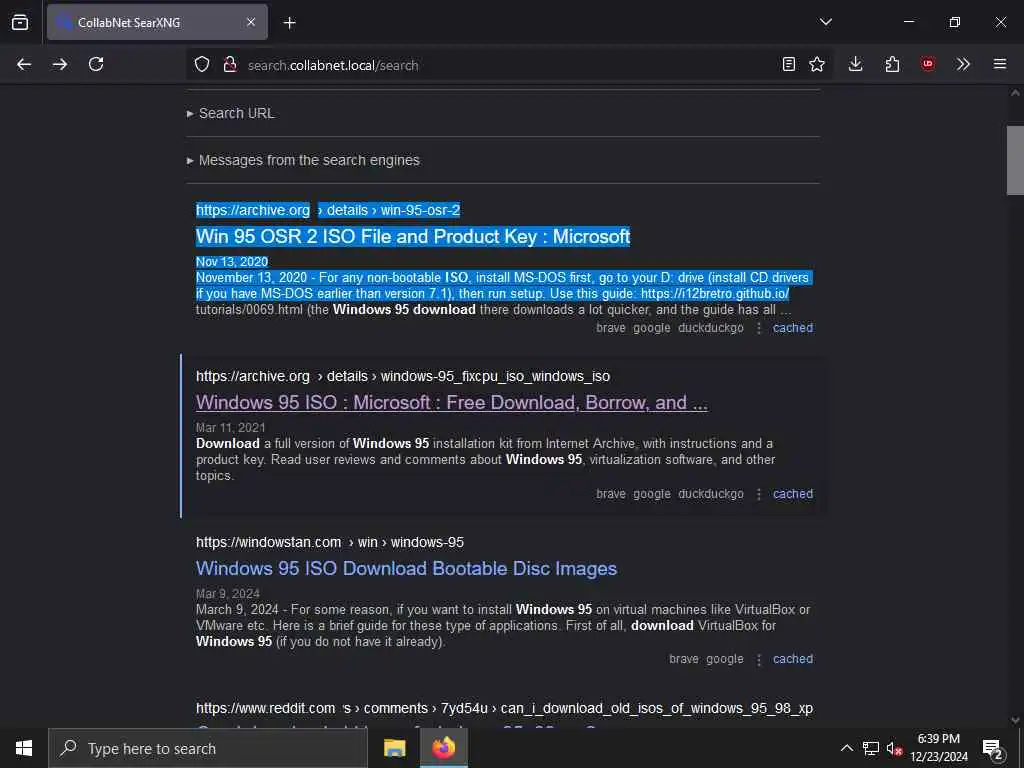
Task: Click the Nov 13, 2020 date text
Action: [232, 261]
